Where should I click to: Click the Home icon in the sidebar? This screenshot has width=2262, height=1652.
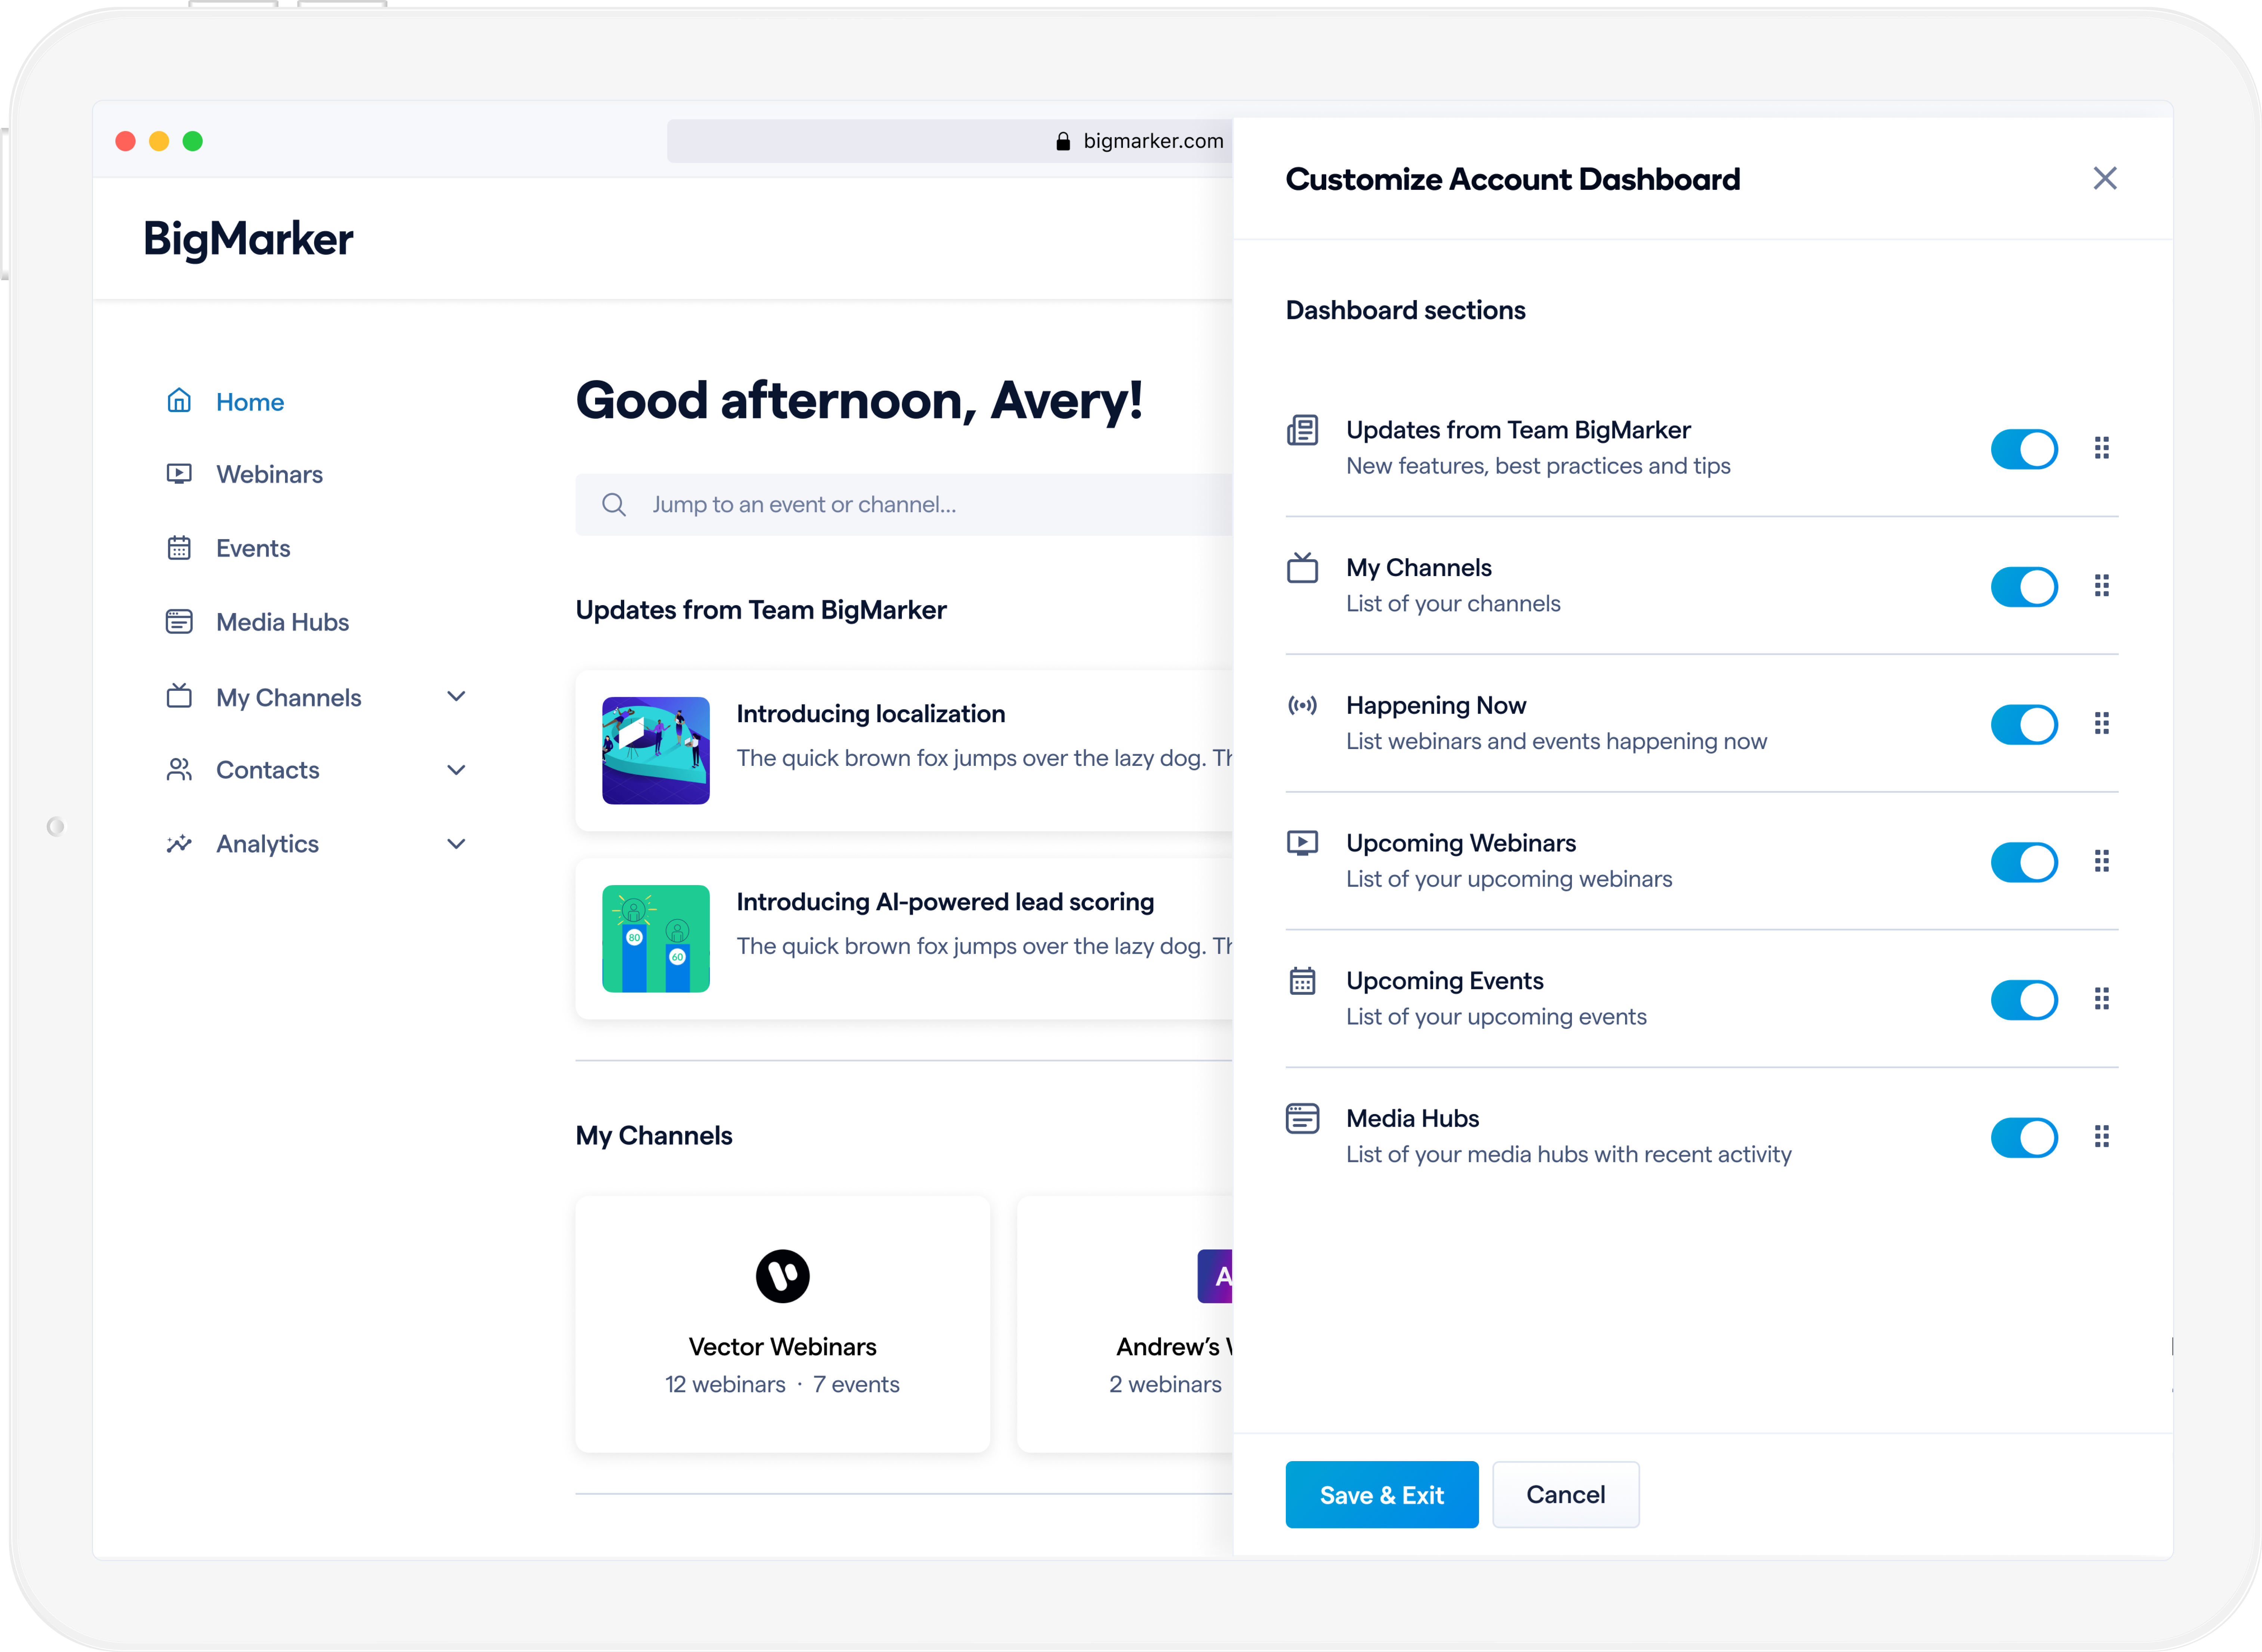point(179,401)
